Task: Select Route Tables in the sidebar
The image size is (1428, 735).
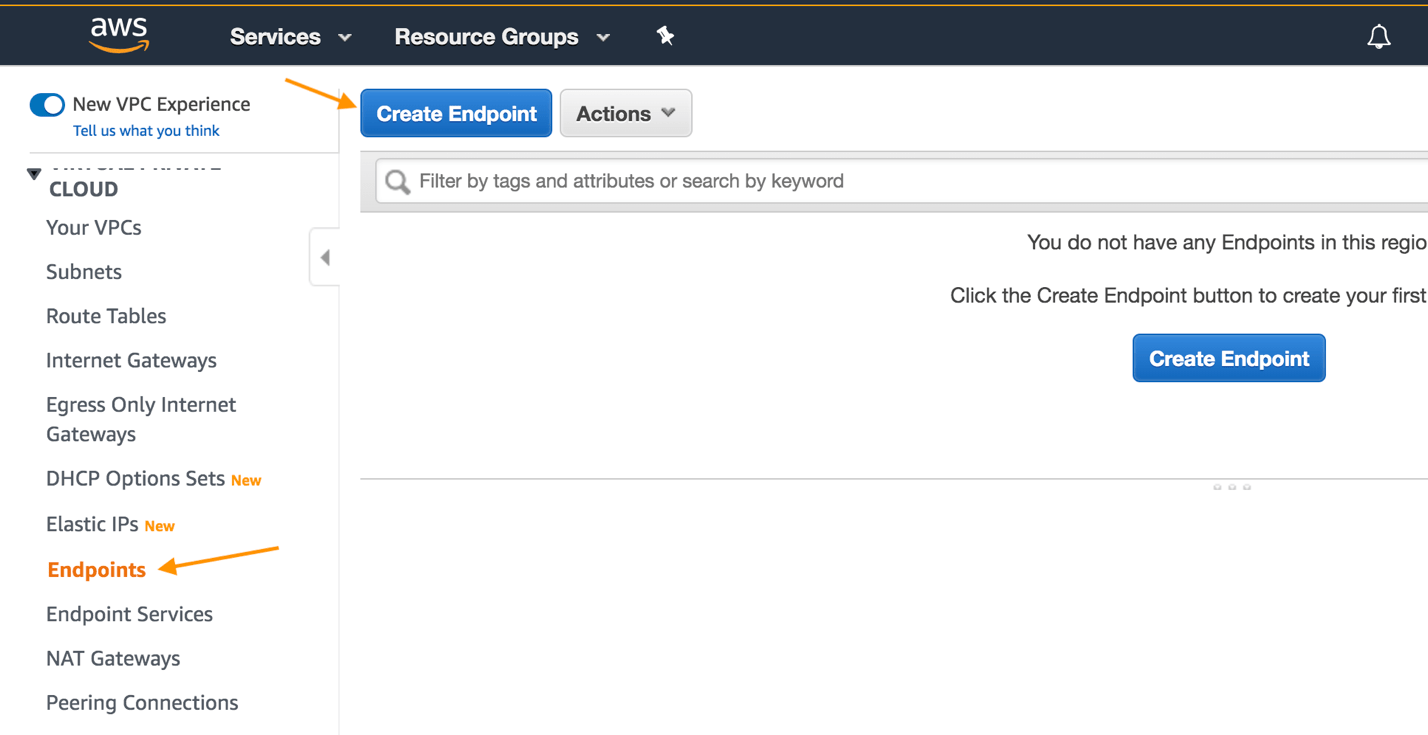Action: pyautogui.click(x=106, y=316)
